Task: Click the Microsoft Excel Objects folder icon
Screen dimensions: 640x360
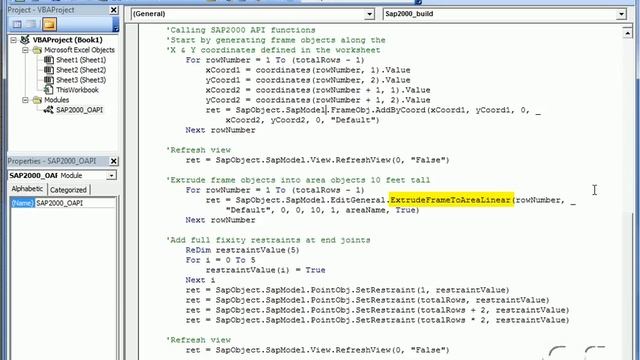Action: click(x=37, y=50)
